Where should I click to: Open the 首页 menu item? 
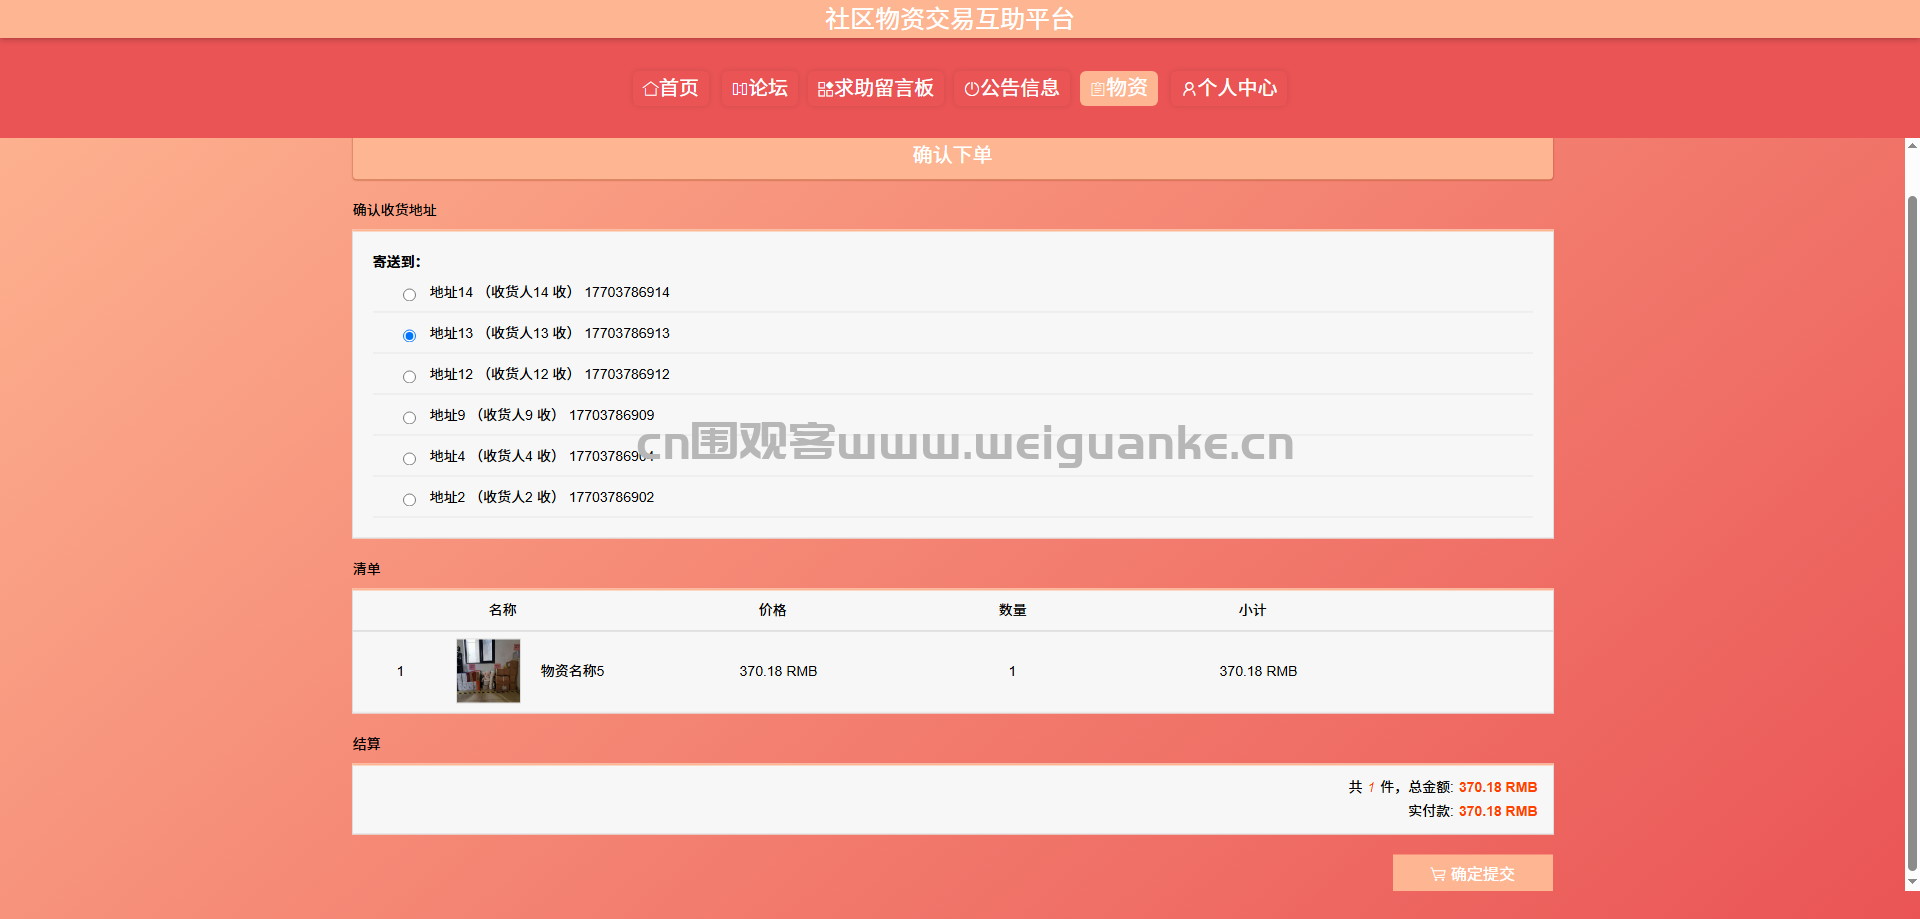[671, 88]
